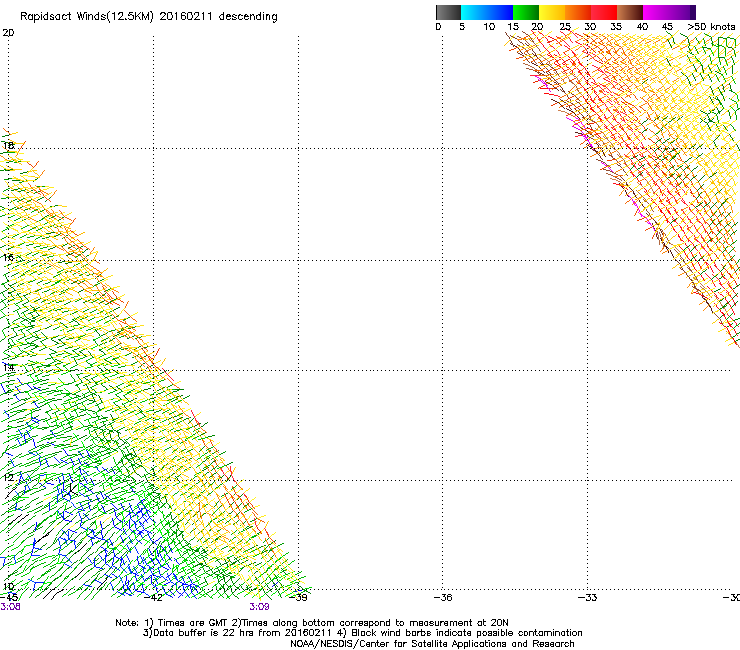Click the '>50 knots' color scale label
This screenshot has height=650, width=740.
coord(711,27)
